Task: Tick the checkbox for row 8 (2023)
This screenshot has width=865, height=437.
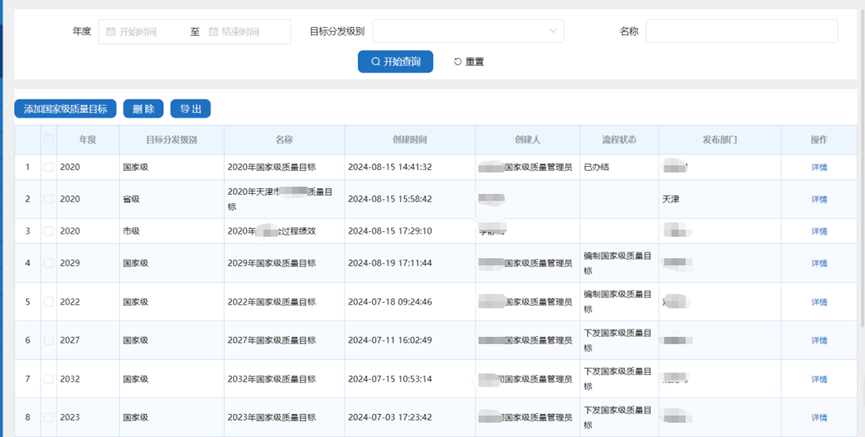Action: tap(48, 418)
